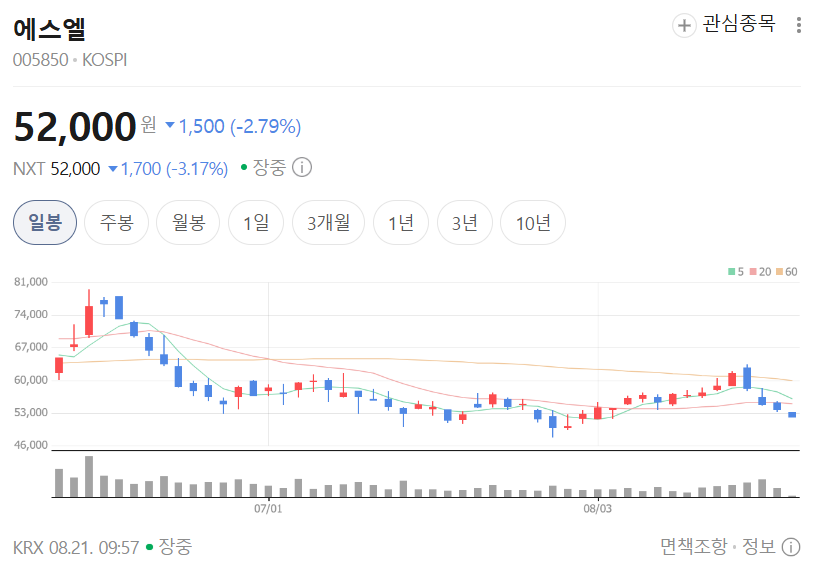
Task: Click the info icon beside 면책조항 · 정보
Action: (x=791, y=547)
